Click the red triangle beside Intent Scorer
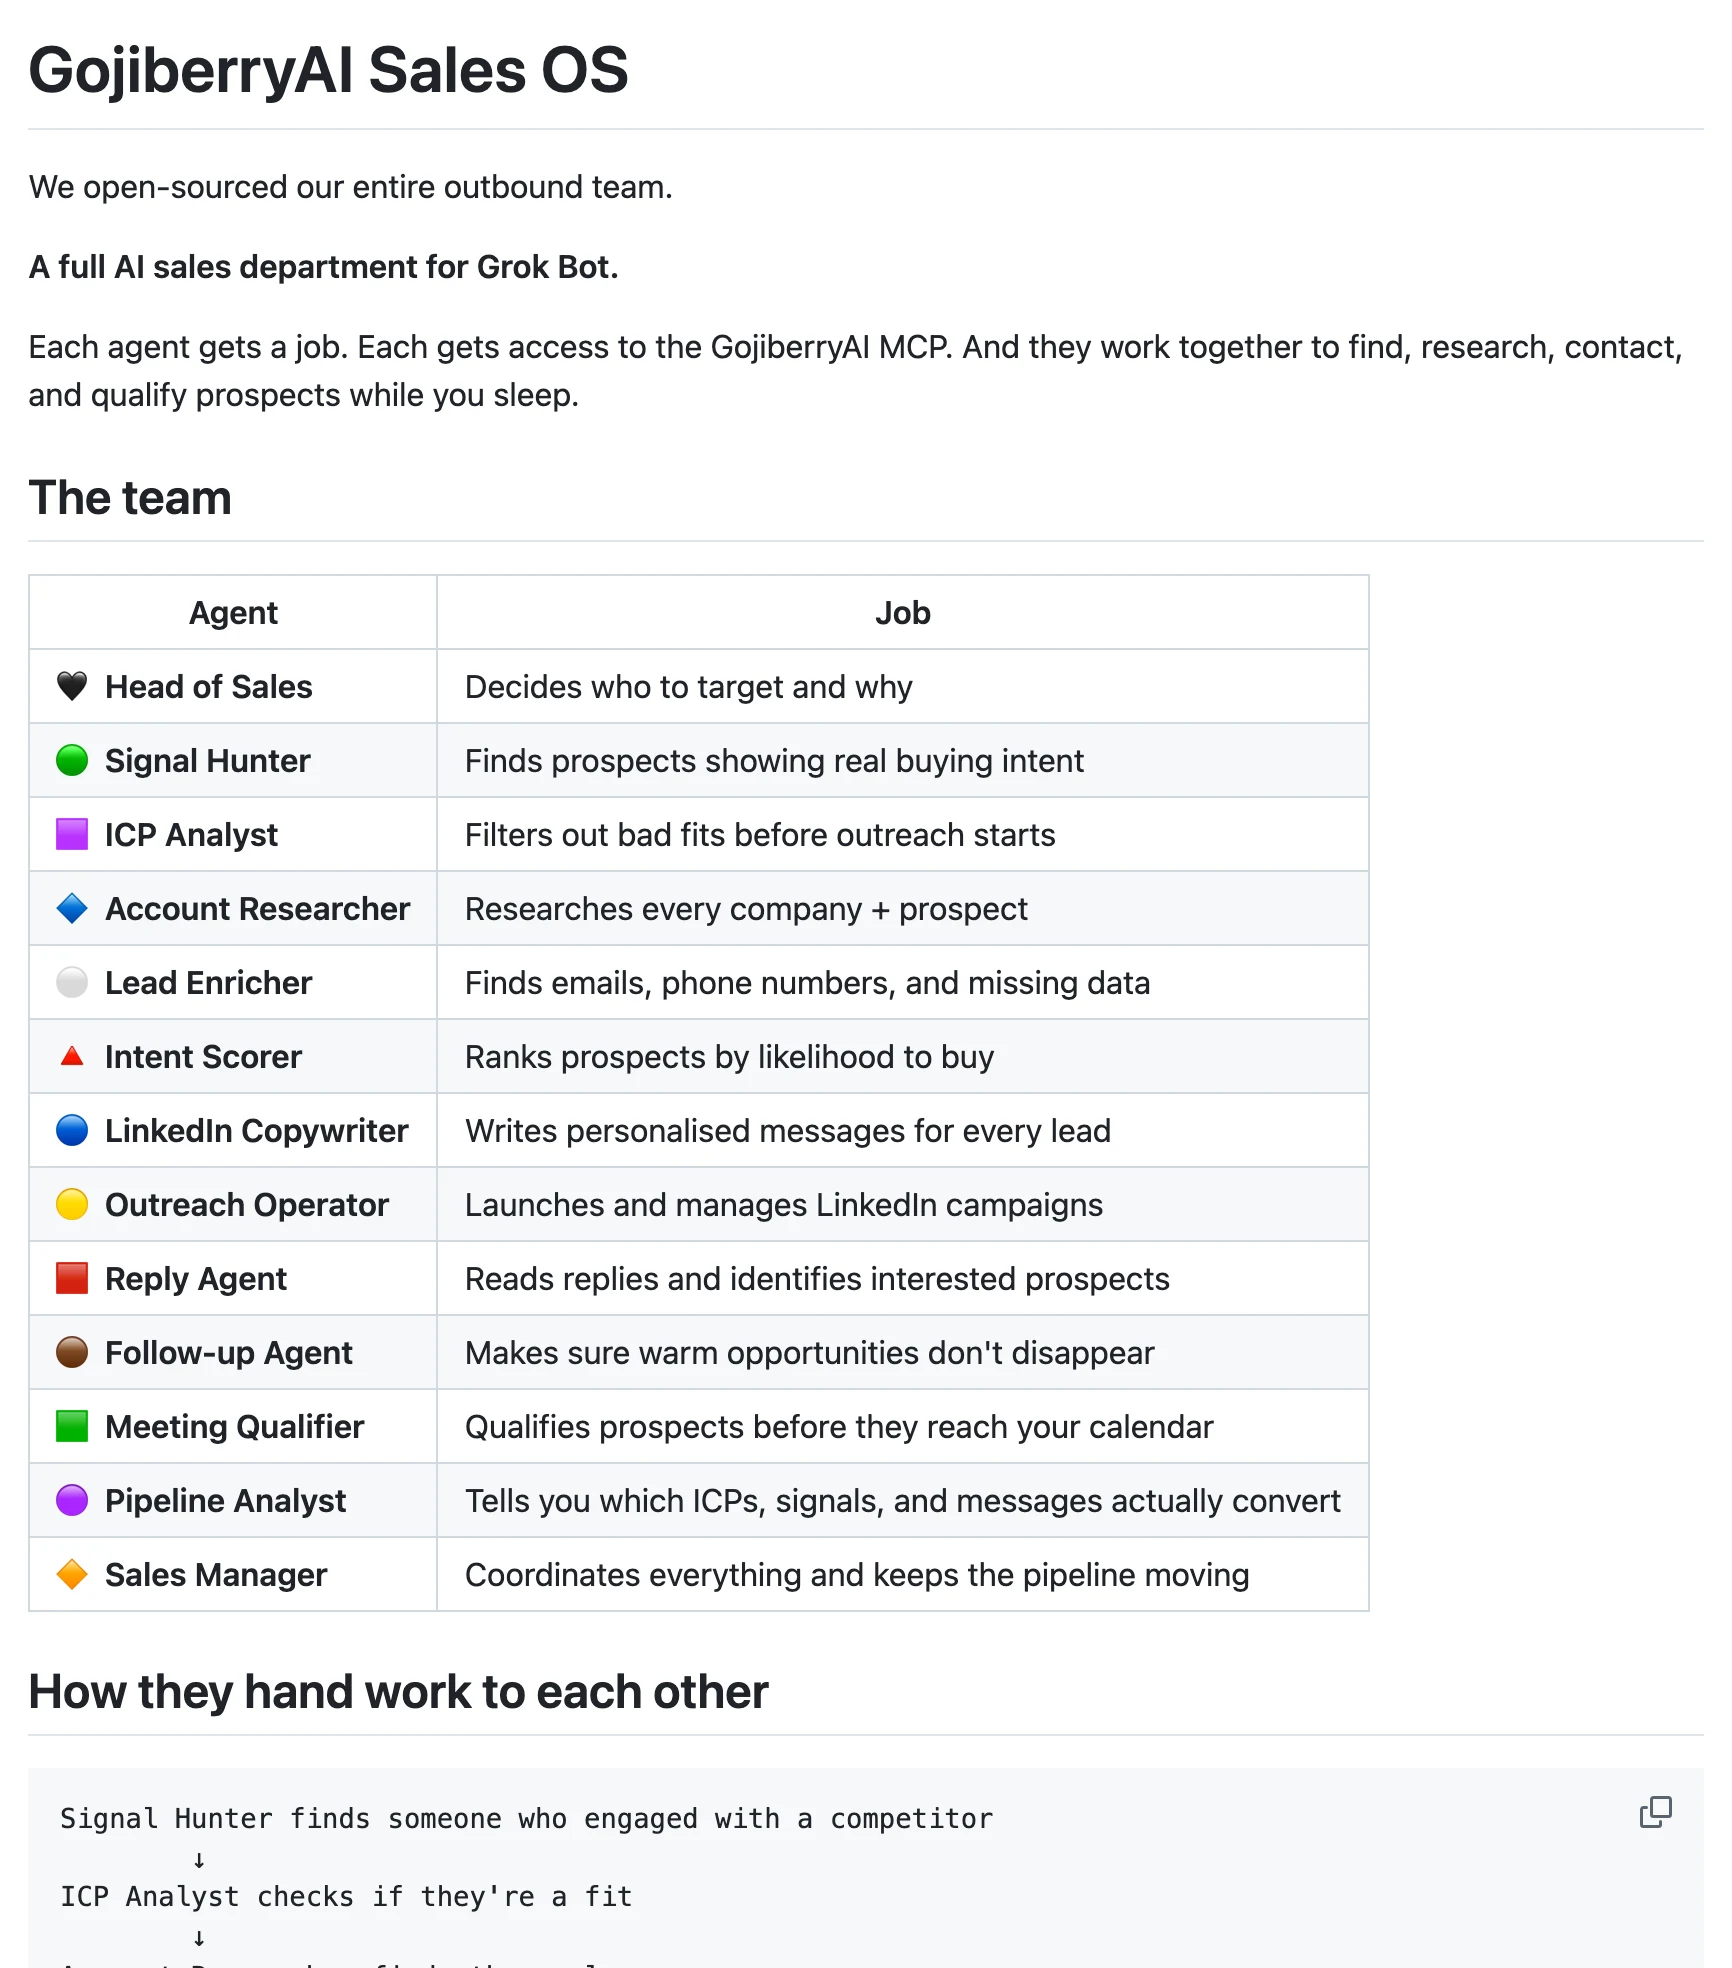1732x1968 pixels. point(72,1056)
